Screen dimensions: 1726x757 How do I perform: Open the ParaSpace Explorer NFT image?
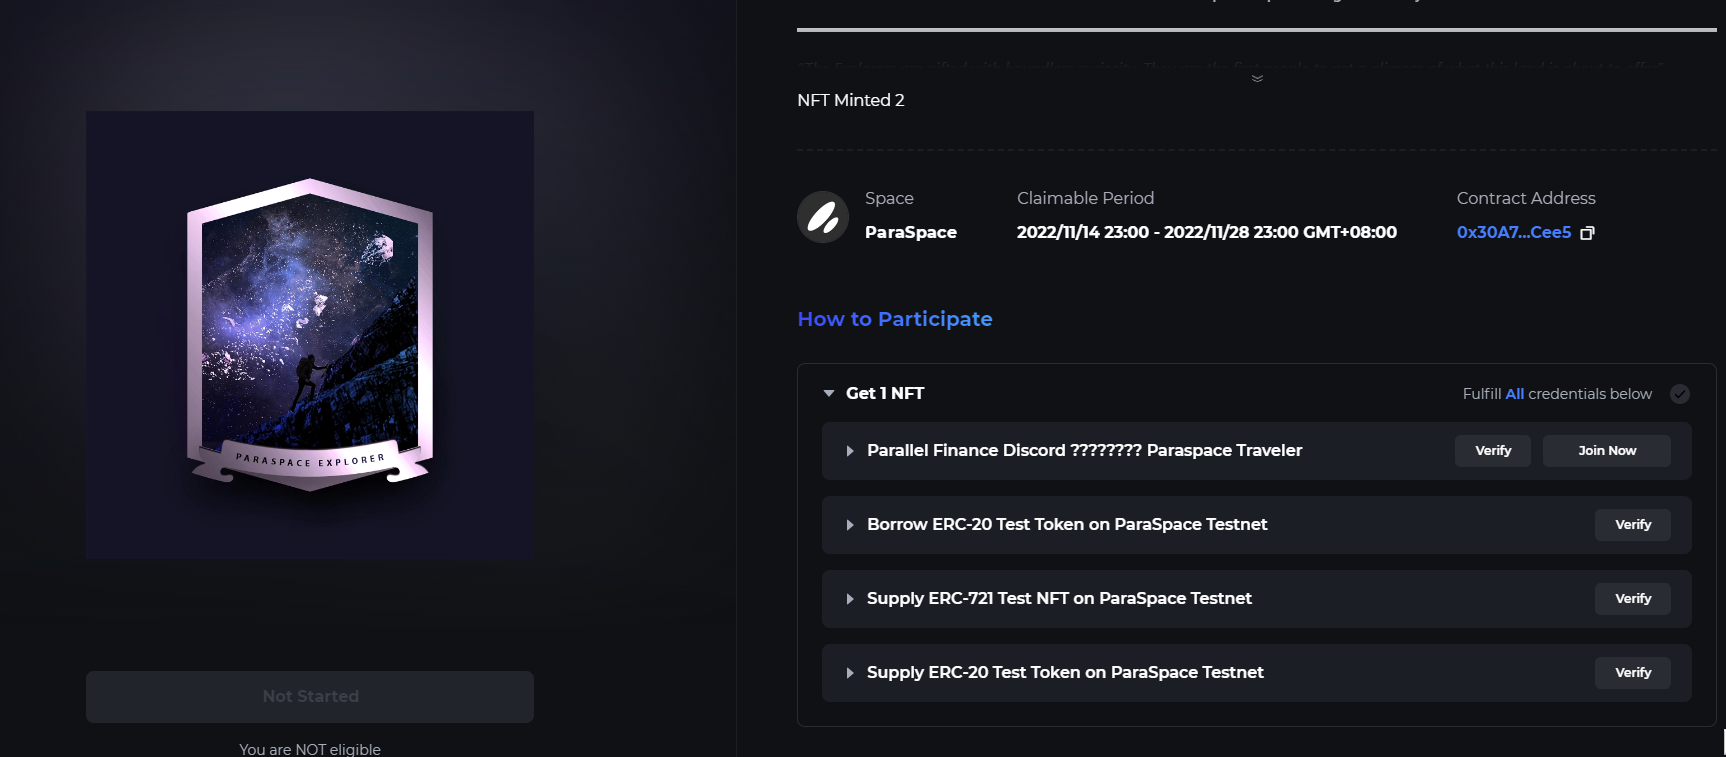(310, 335)
